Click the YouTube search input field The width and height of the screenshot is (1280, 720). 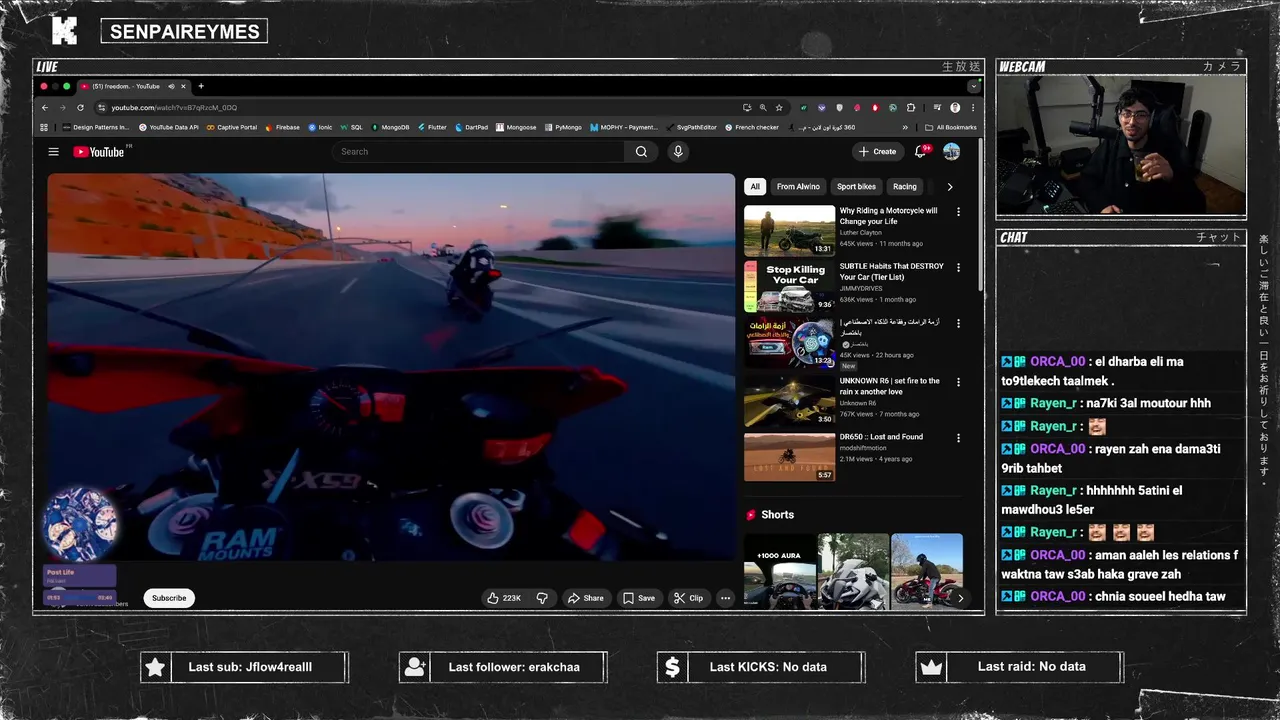tap(480, 152)
